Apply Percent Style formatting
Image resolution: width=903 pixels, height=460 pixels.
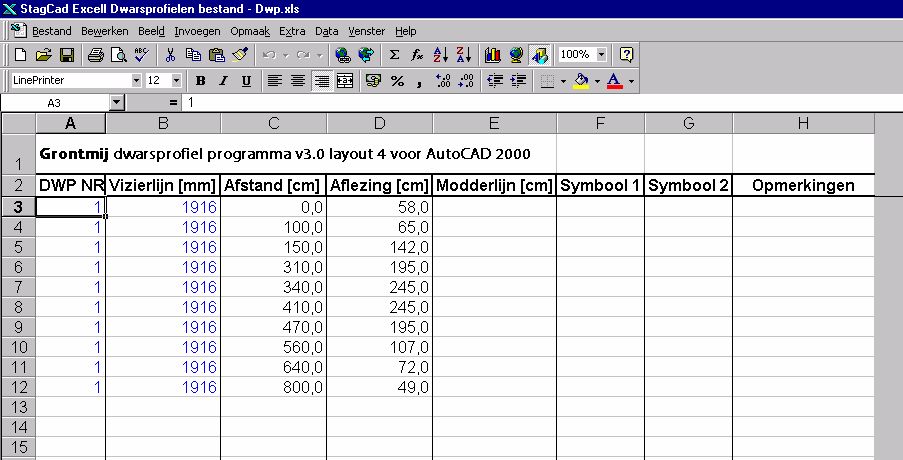point(397,80)
